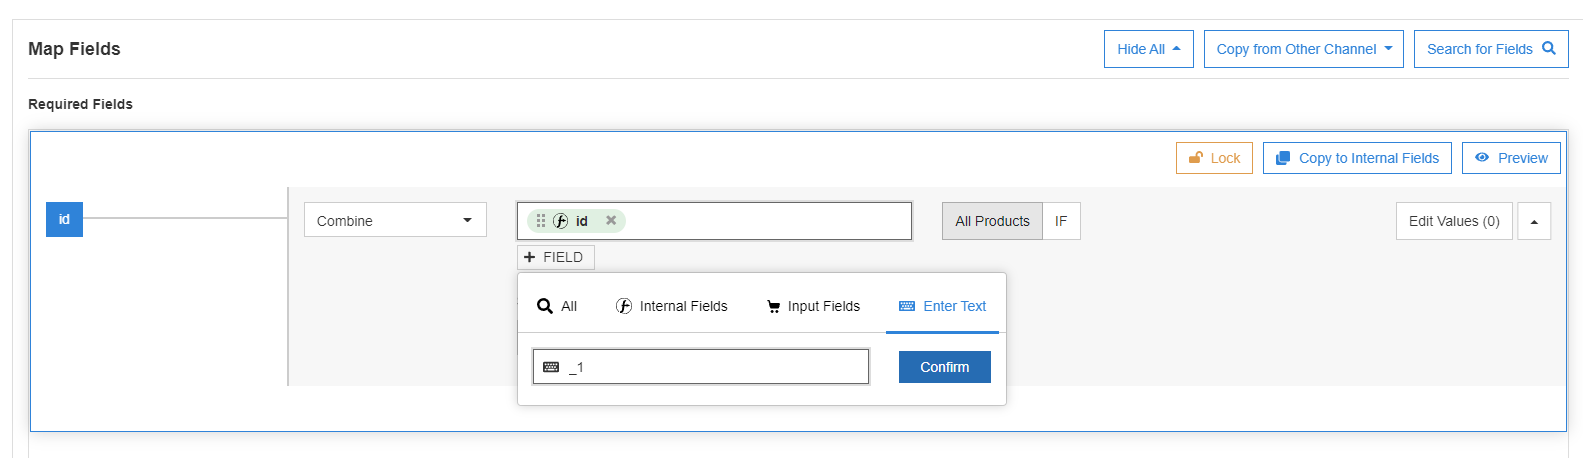Switch to the Internal Fields tab
Viewport: 1583px width, 458px height.
672,306
